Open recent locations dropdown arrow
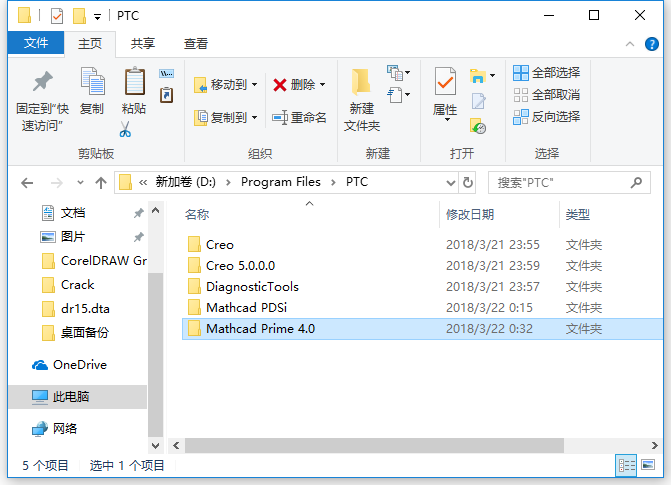Image resolution: width=671 pixels, height=485 pixels. [x=80, y=183]
